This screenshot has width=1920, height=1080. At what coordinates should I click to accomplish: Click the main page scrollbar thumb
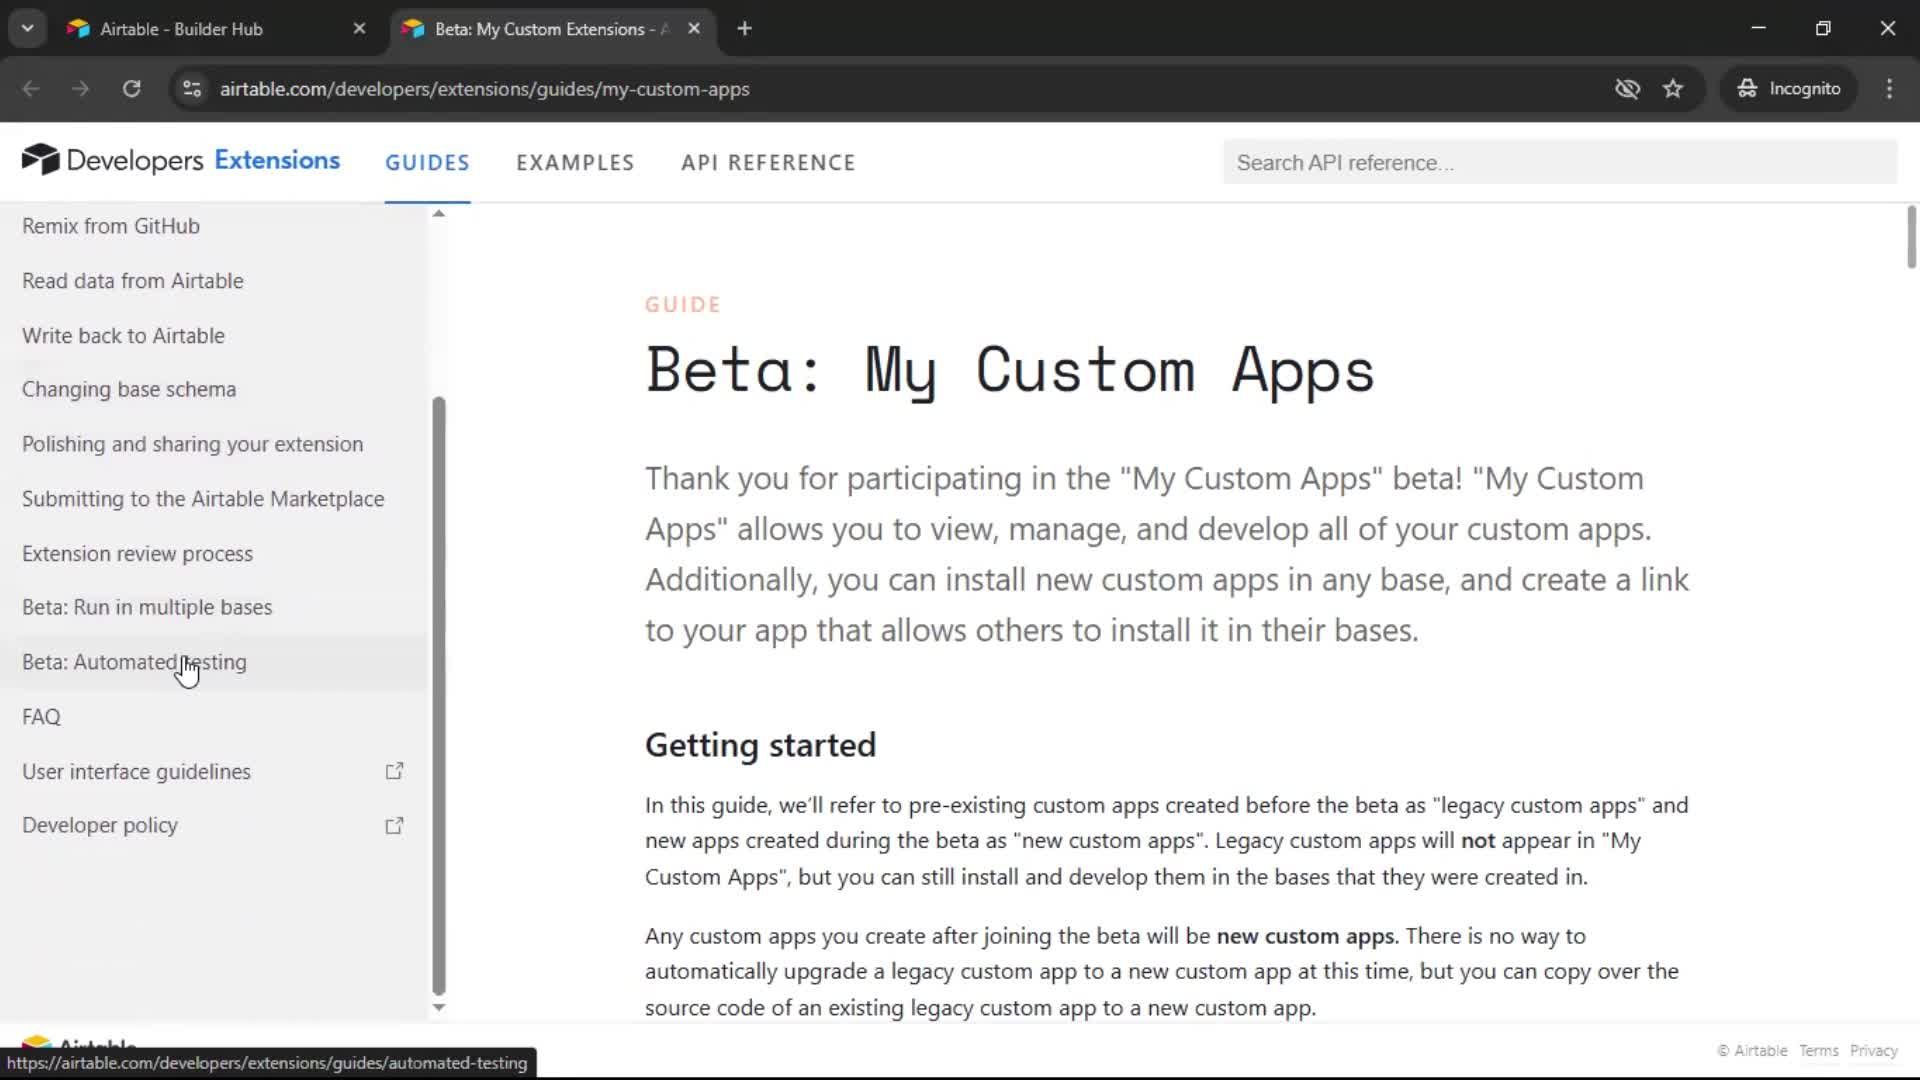(1911, 237)
